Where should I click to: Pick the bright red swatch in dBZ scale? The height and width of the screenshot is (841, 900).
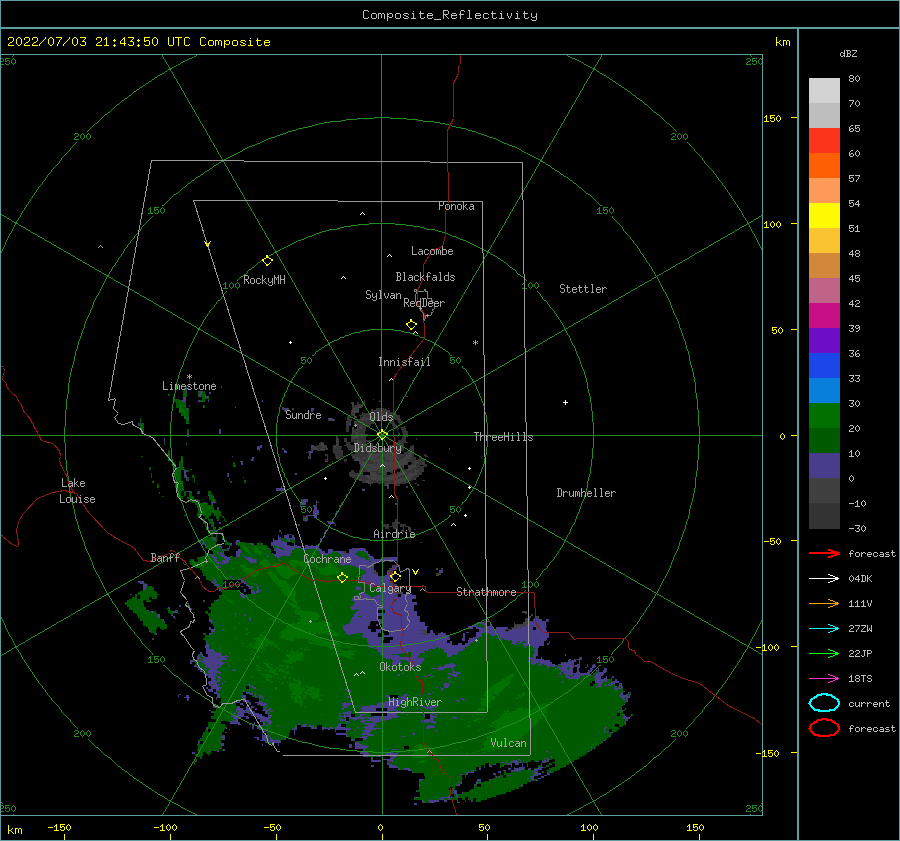824,140
